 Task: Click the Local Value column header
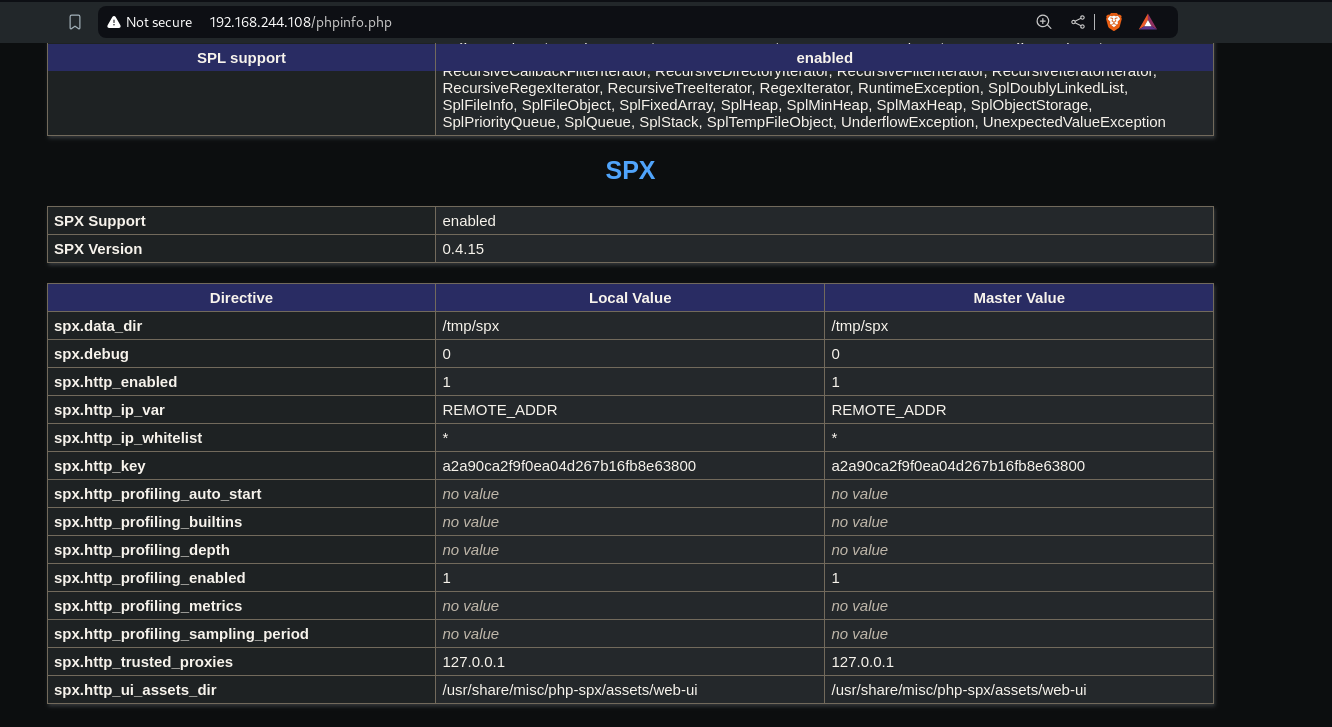pos(630,297)
